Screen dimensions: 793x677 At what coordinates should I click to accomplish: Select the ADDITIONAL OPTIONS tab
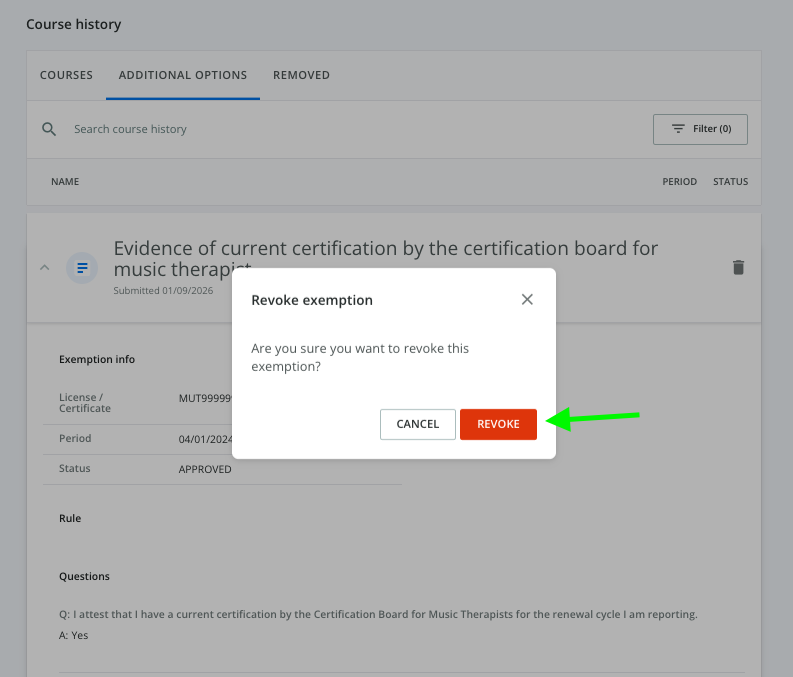pos(183,75)
